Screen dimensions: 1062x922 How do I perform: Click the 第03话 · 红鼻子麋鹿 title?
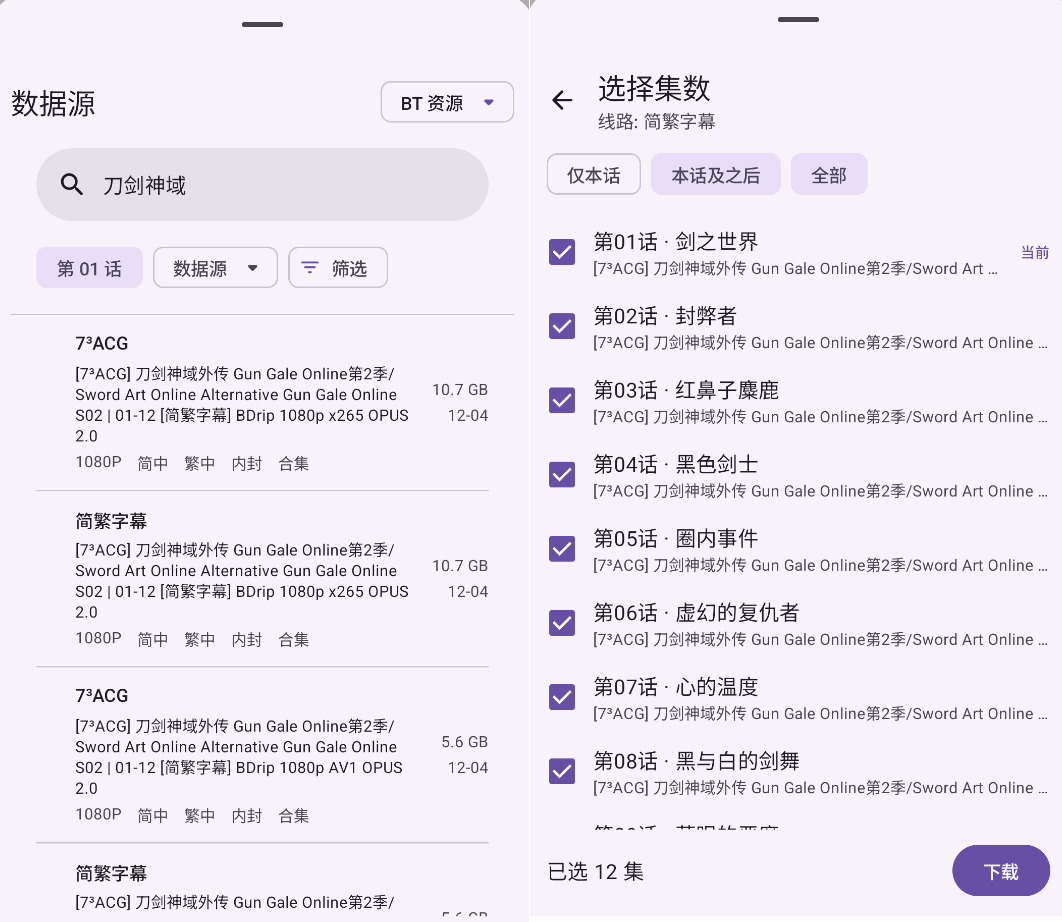[x=685, y=390]
